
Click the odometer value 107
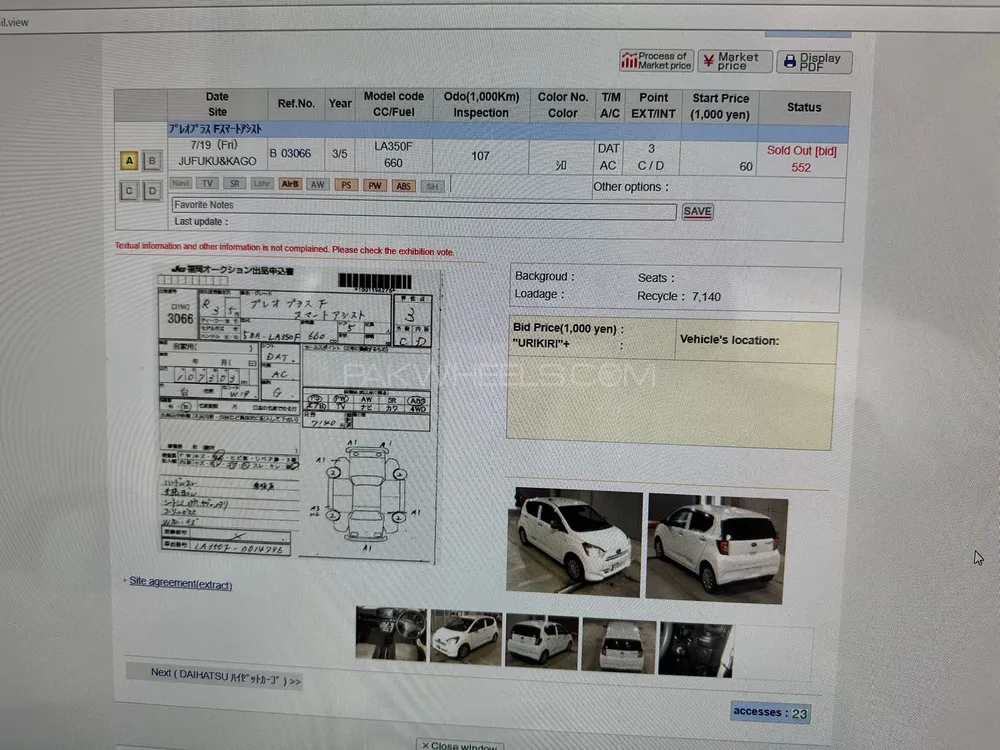[x=480, y=156]
